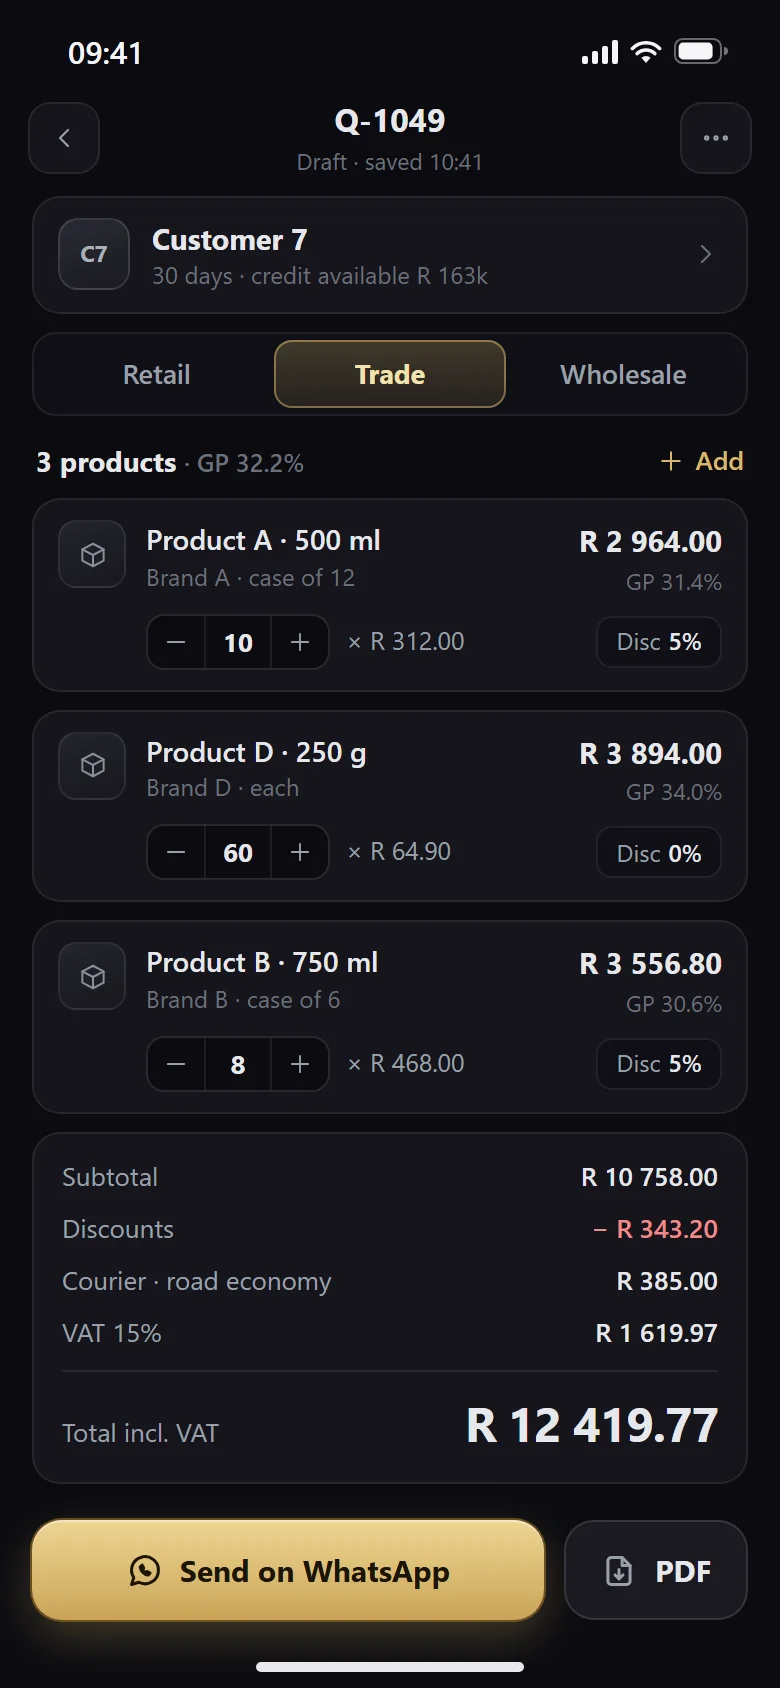Tap the Product B box icon
The height and width of the screenshot is (1688, 780).
pos(93,976)
